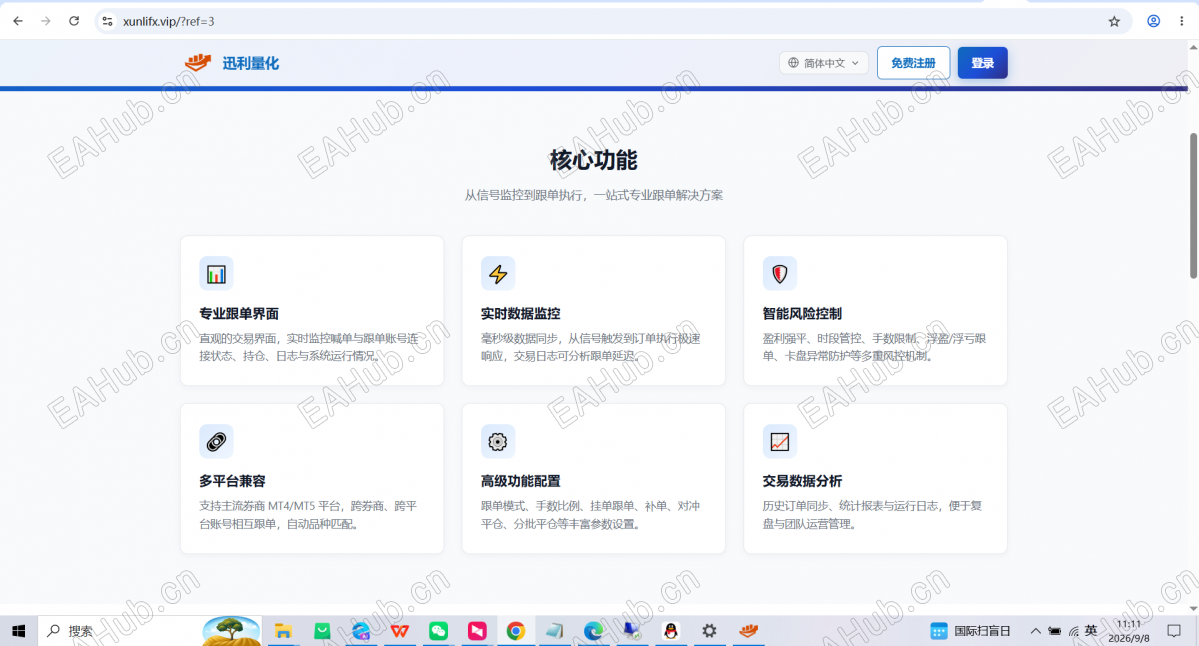Click the 迅利量化 brand name link
Image resolution: width=1199 pixels, height=646 pixels.
tap(251, 63)
